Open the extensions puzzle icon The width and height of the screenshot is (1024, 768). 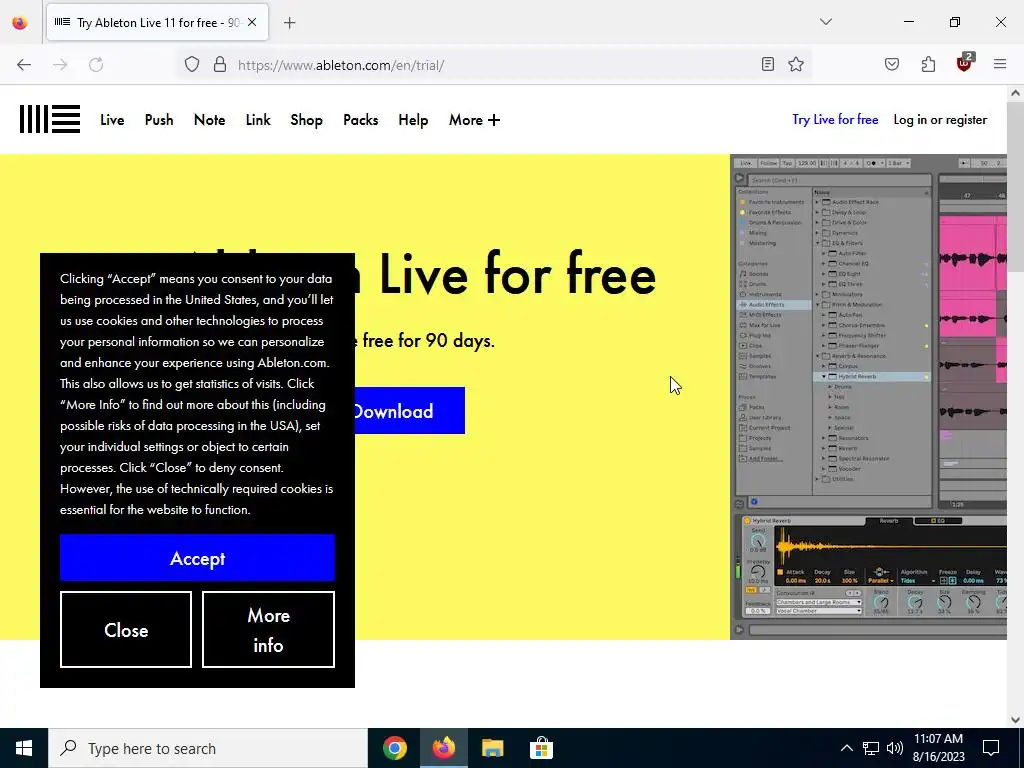click(928, 64)
